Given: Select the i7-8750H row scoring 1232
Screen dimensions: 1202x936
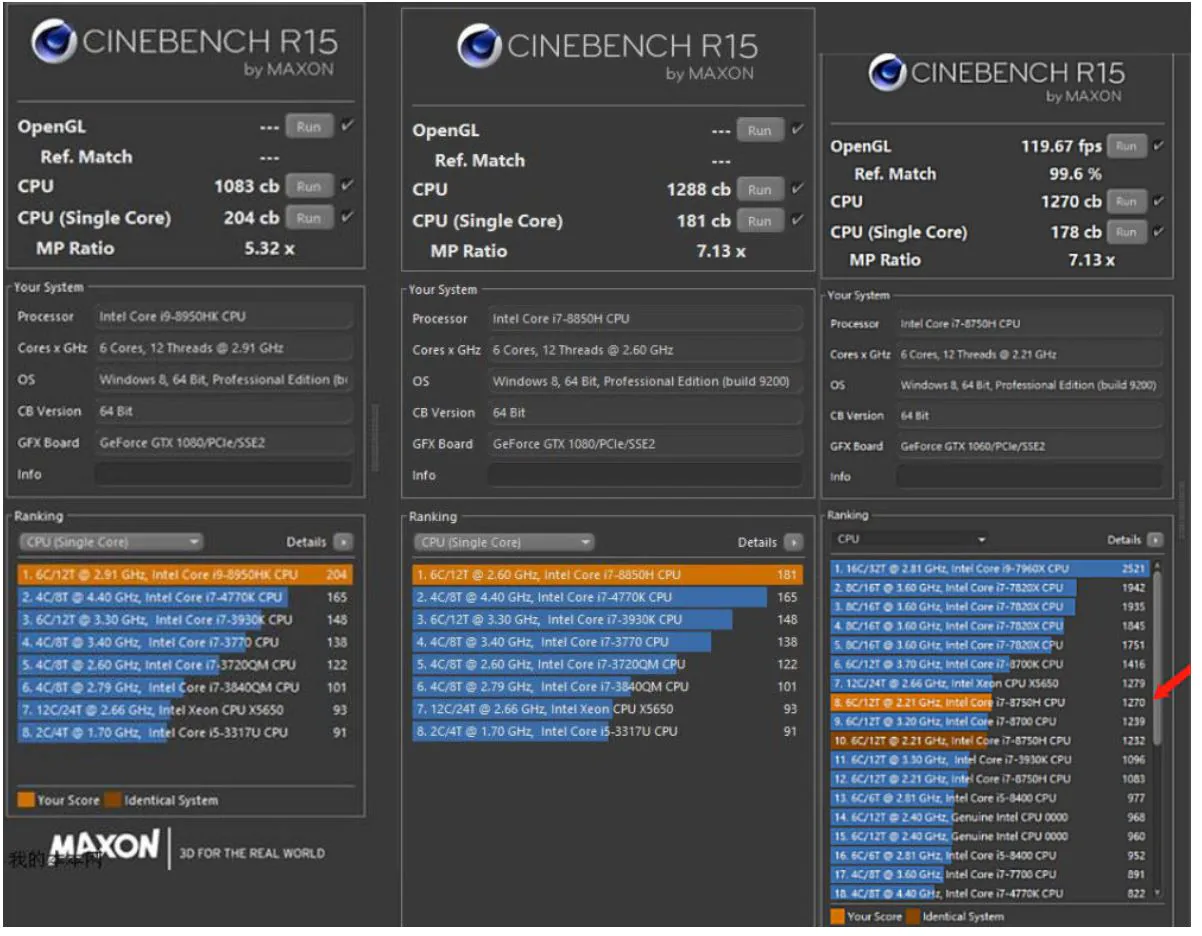Looking at the screenshot, I should pyautogui.click(x=990, y=741).
